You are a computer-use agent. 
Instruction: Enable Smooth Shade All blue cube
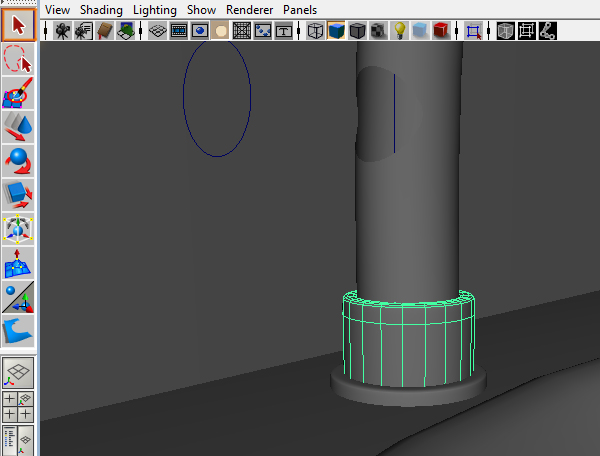pyautogui.click(x=336, y=31)
